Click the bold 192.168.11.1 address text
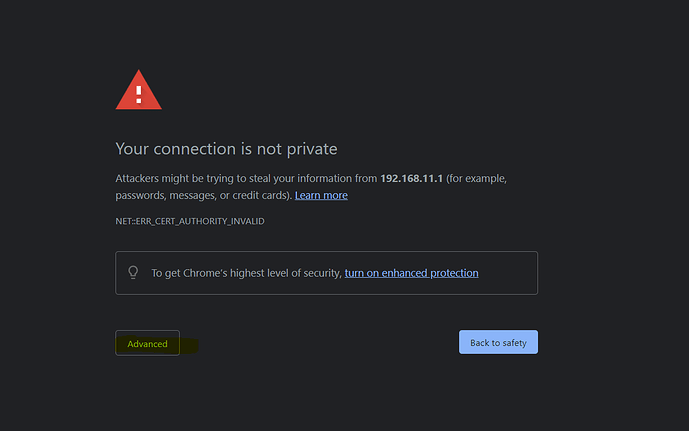The height and width of the screenshot is (431, 689). (411, 178)
